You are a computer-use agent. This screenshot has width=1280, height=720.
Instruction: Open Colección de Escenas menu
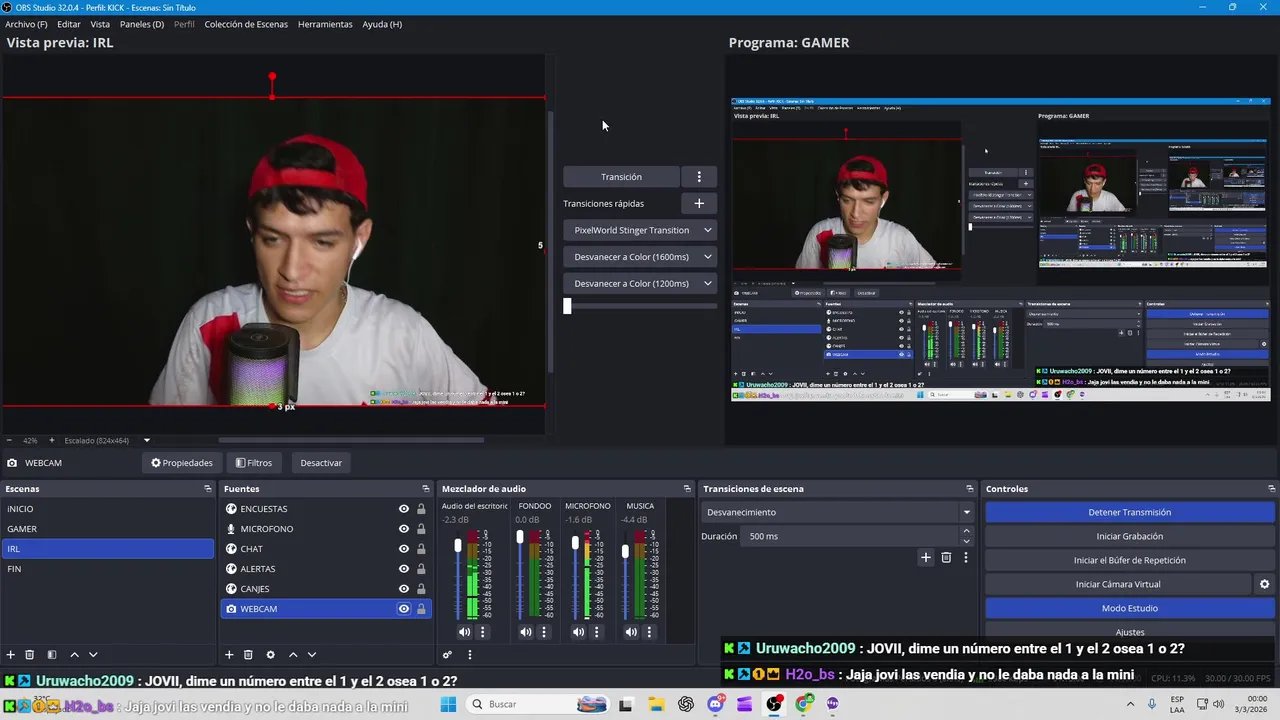click(x=246, y=24)
